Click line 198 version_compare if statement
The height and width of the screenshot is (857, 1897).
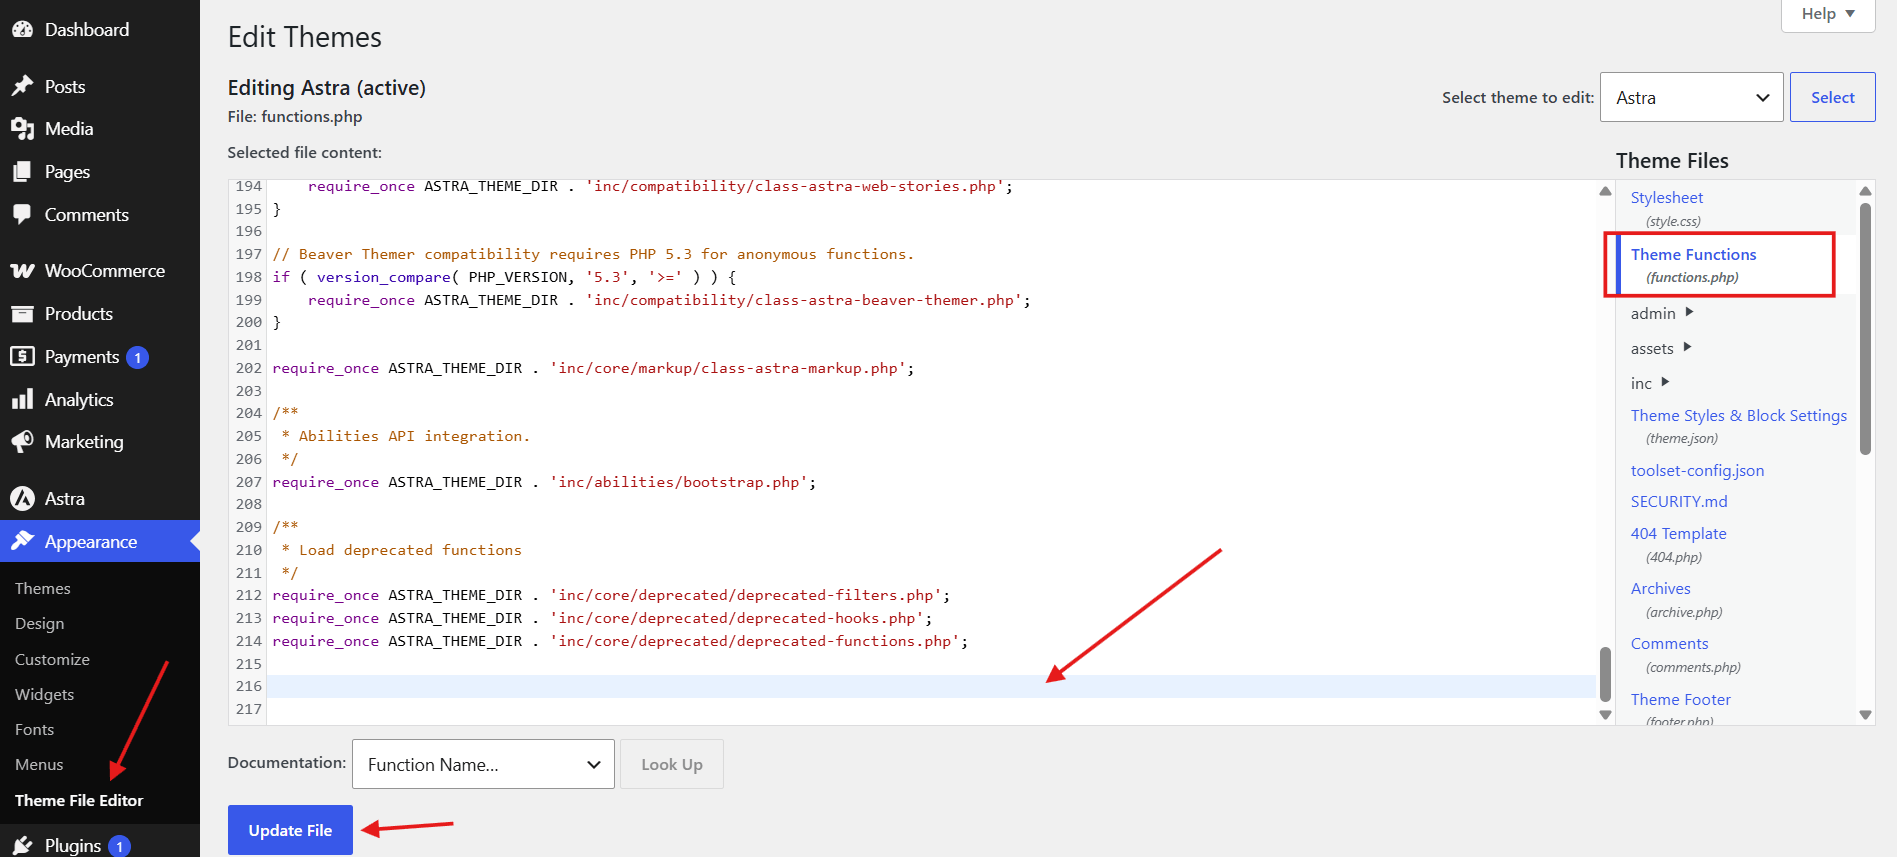coord(504,277)
